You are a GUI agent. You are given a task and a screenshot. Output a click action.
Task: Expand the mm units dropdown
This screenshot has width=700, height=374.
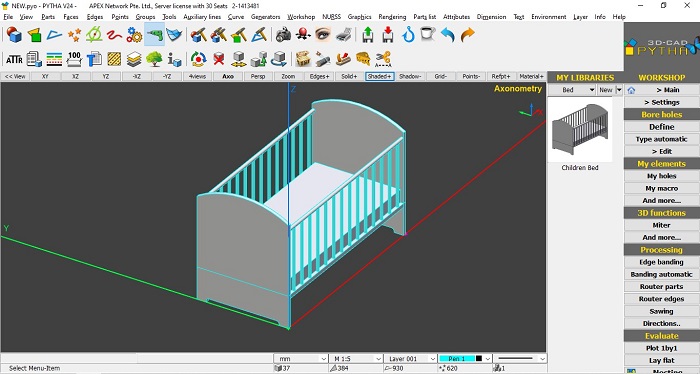click(x=302, y=358)
